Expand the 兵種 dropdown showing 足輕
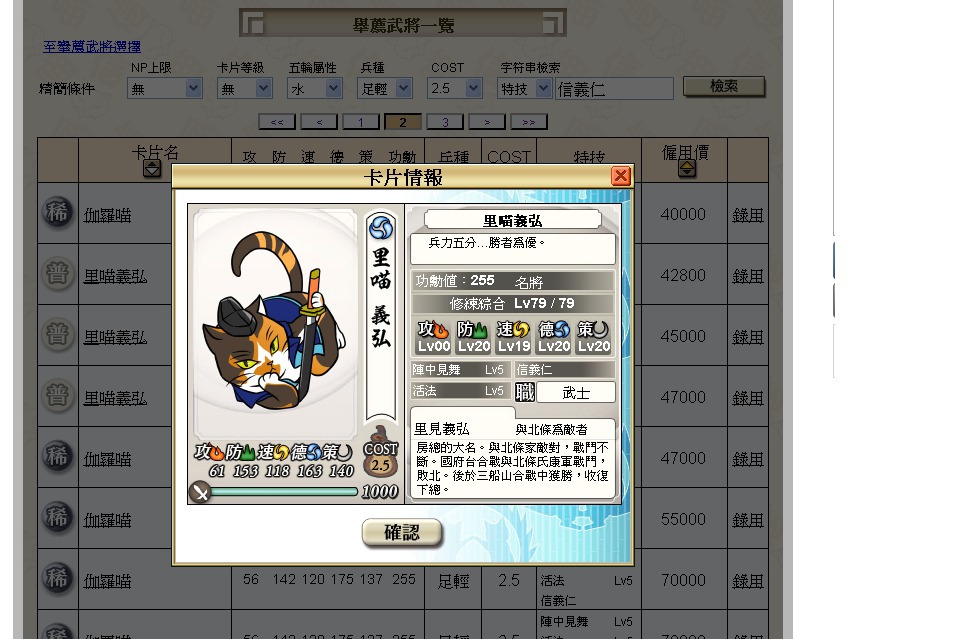Screen dimensions: 960x639 (384, 88)
